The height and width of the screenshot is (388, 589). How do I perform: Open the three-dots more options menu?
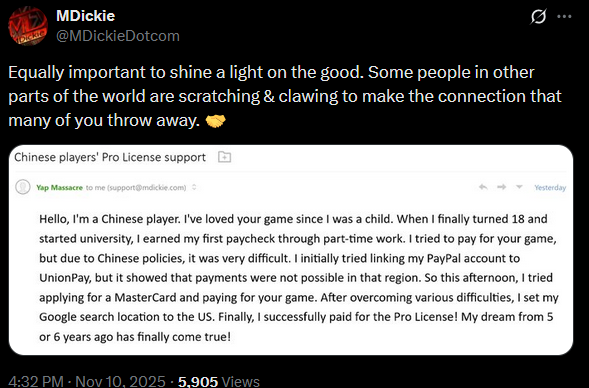click(x=564, y=17)
